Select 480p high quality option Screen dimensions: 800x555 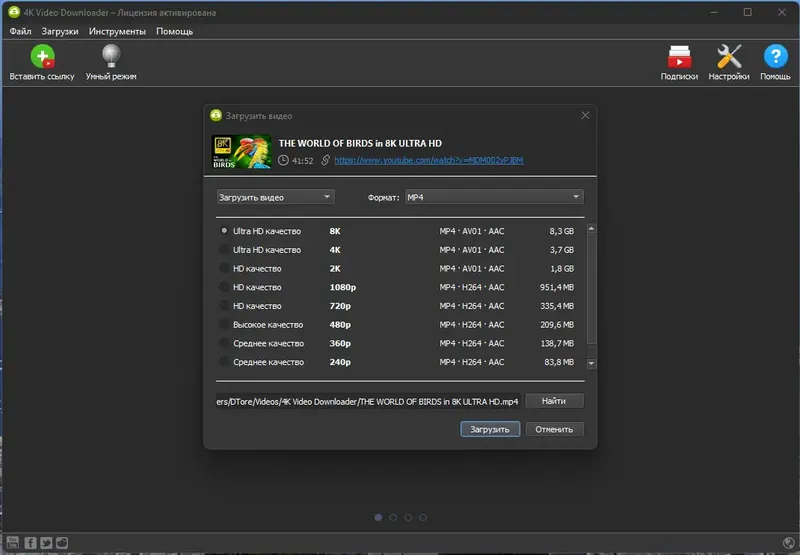coord(224,324)
